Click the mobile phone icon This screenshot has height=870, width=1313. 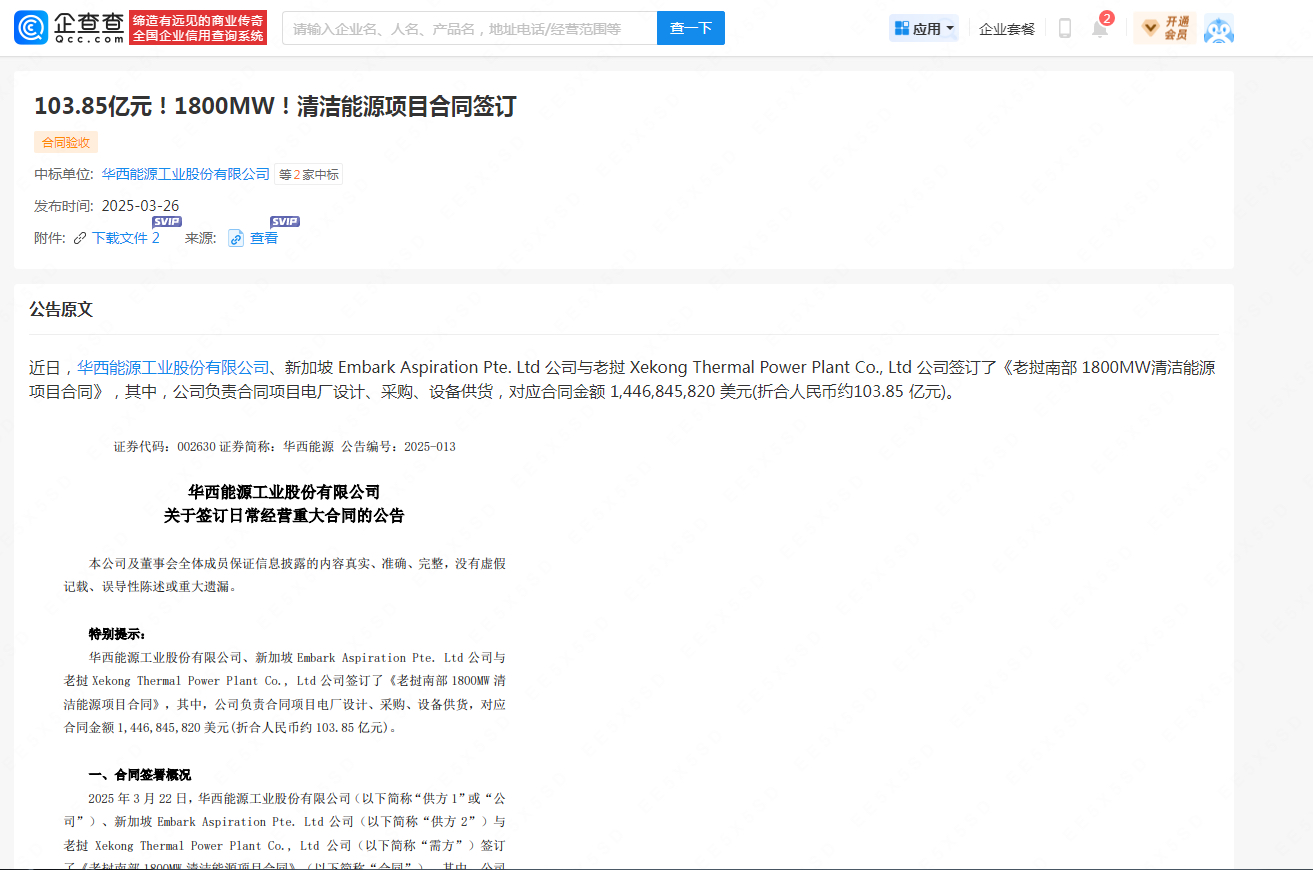point(1065,28)
